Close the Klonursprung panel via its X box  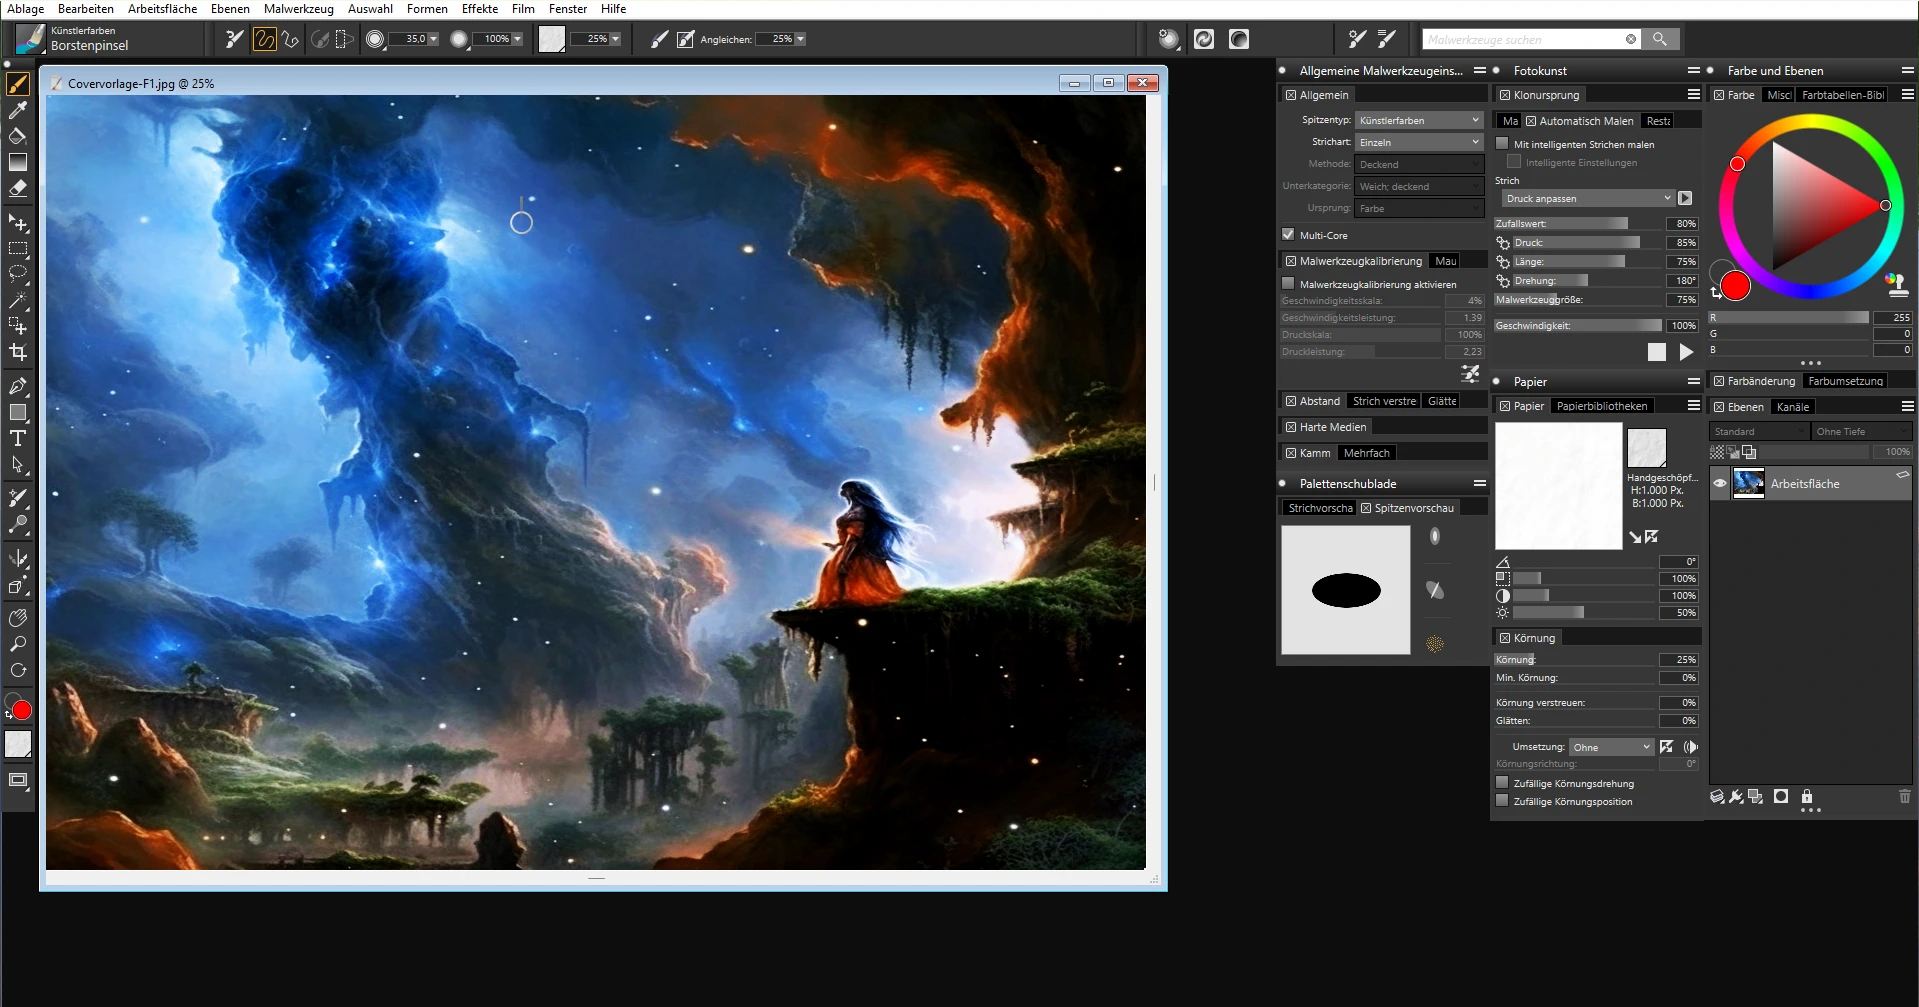click(1505, 95)
